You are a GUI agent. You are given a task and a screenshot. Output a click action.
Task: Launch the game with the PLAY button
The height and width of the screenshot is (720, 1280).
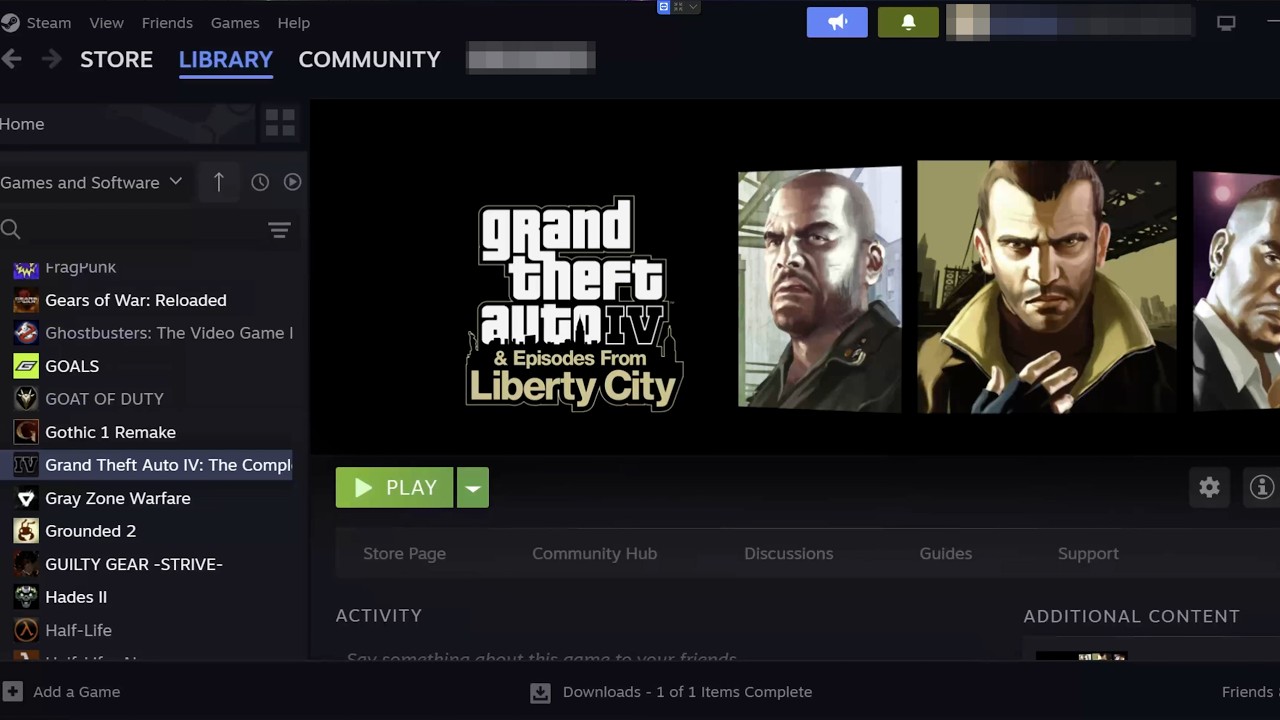pyautogui.click(x=395, y=488)
